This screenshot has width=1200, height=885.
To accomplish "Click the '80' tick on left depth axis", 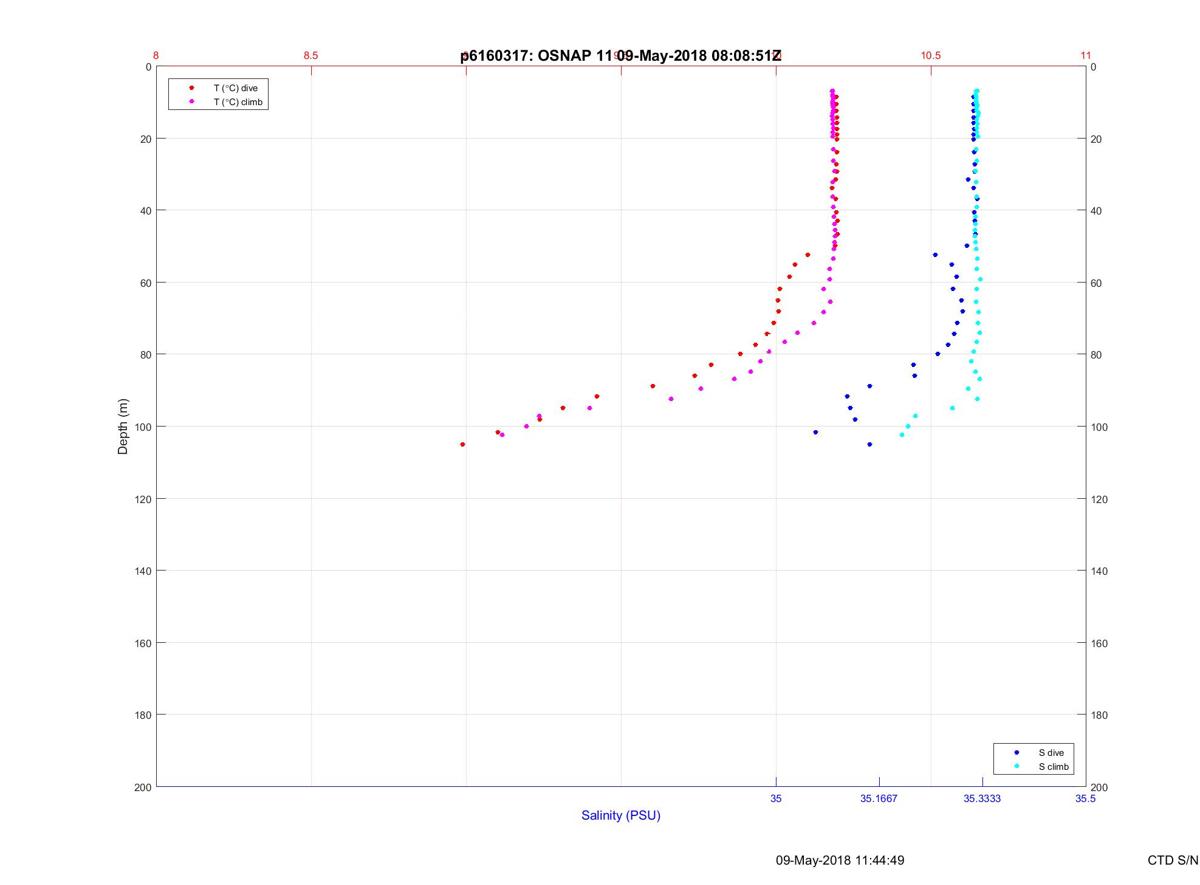I will point(145,355).
